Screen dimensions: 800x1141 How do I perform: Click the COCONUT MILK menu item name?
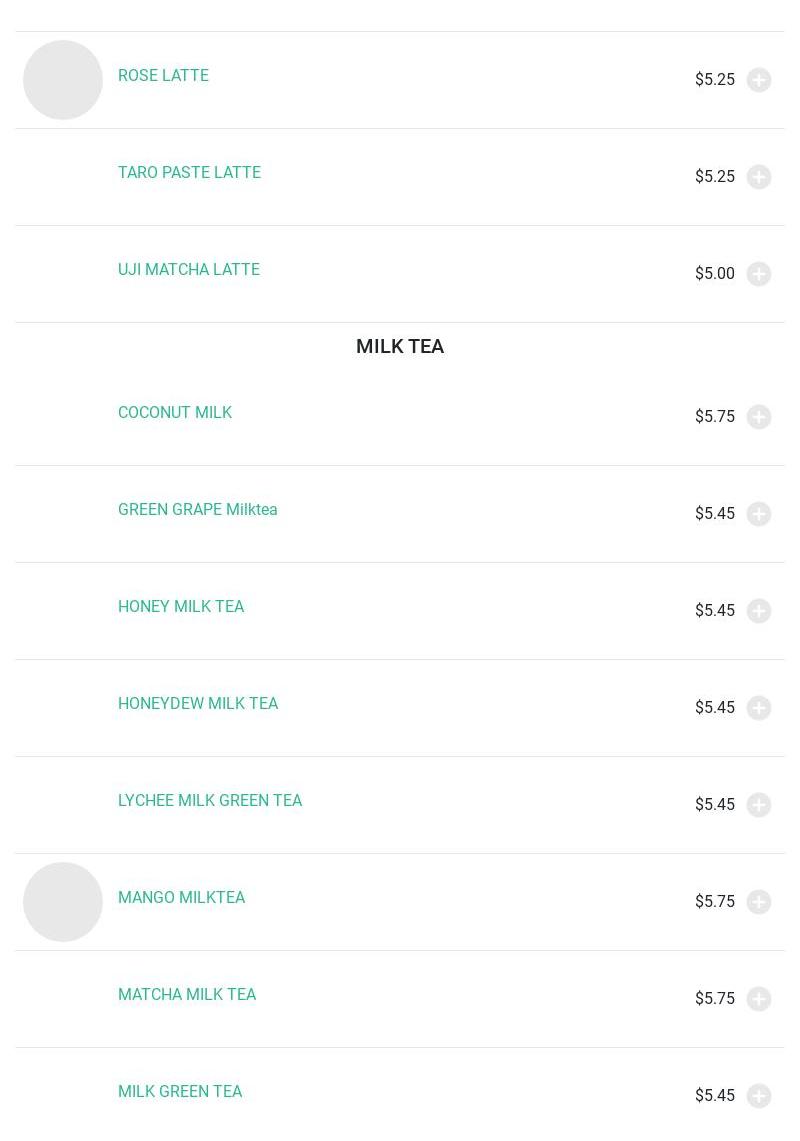click(174, 413)
